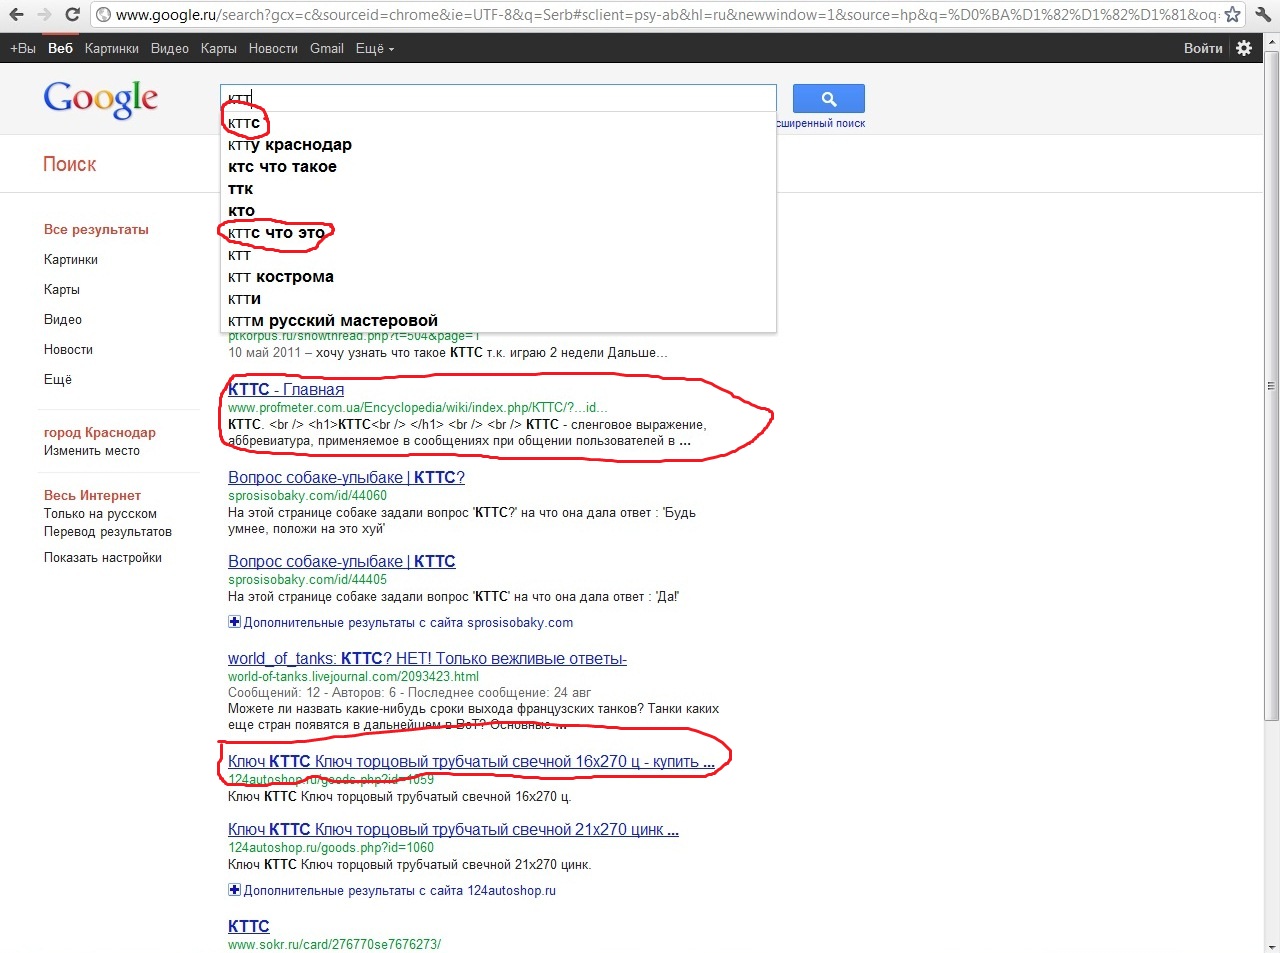Choose suggestion 'кттм русский мастеровой'
The width and height of the screenshot is (1280, 953).
click(x=498, y=321)
